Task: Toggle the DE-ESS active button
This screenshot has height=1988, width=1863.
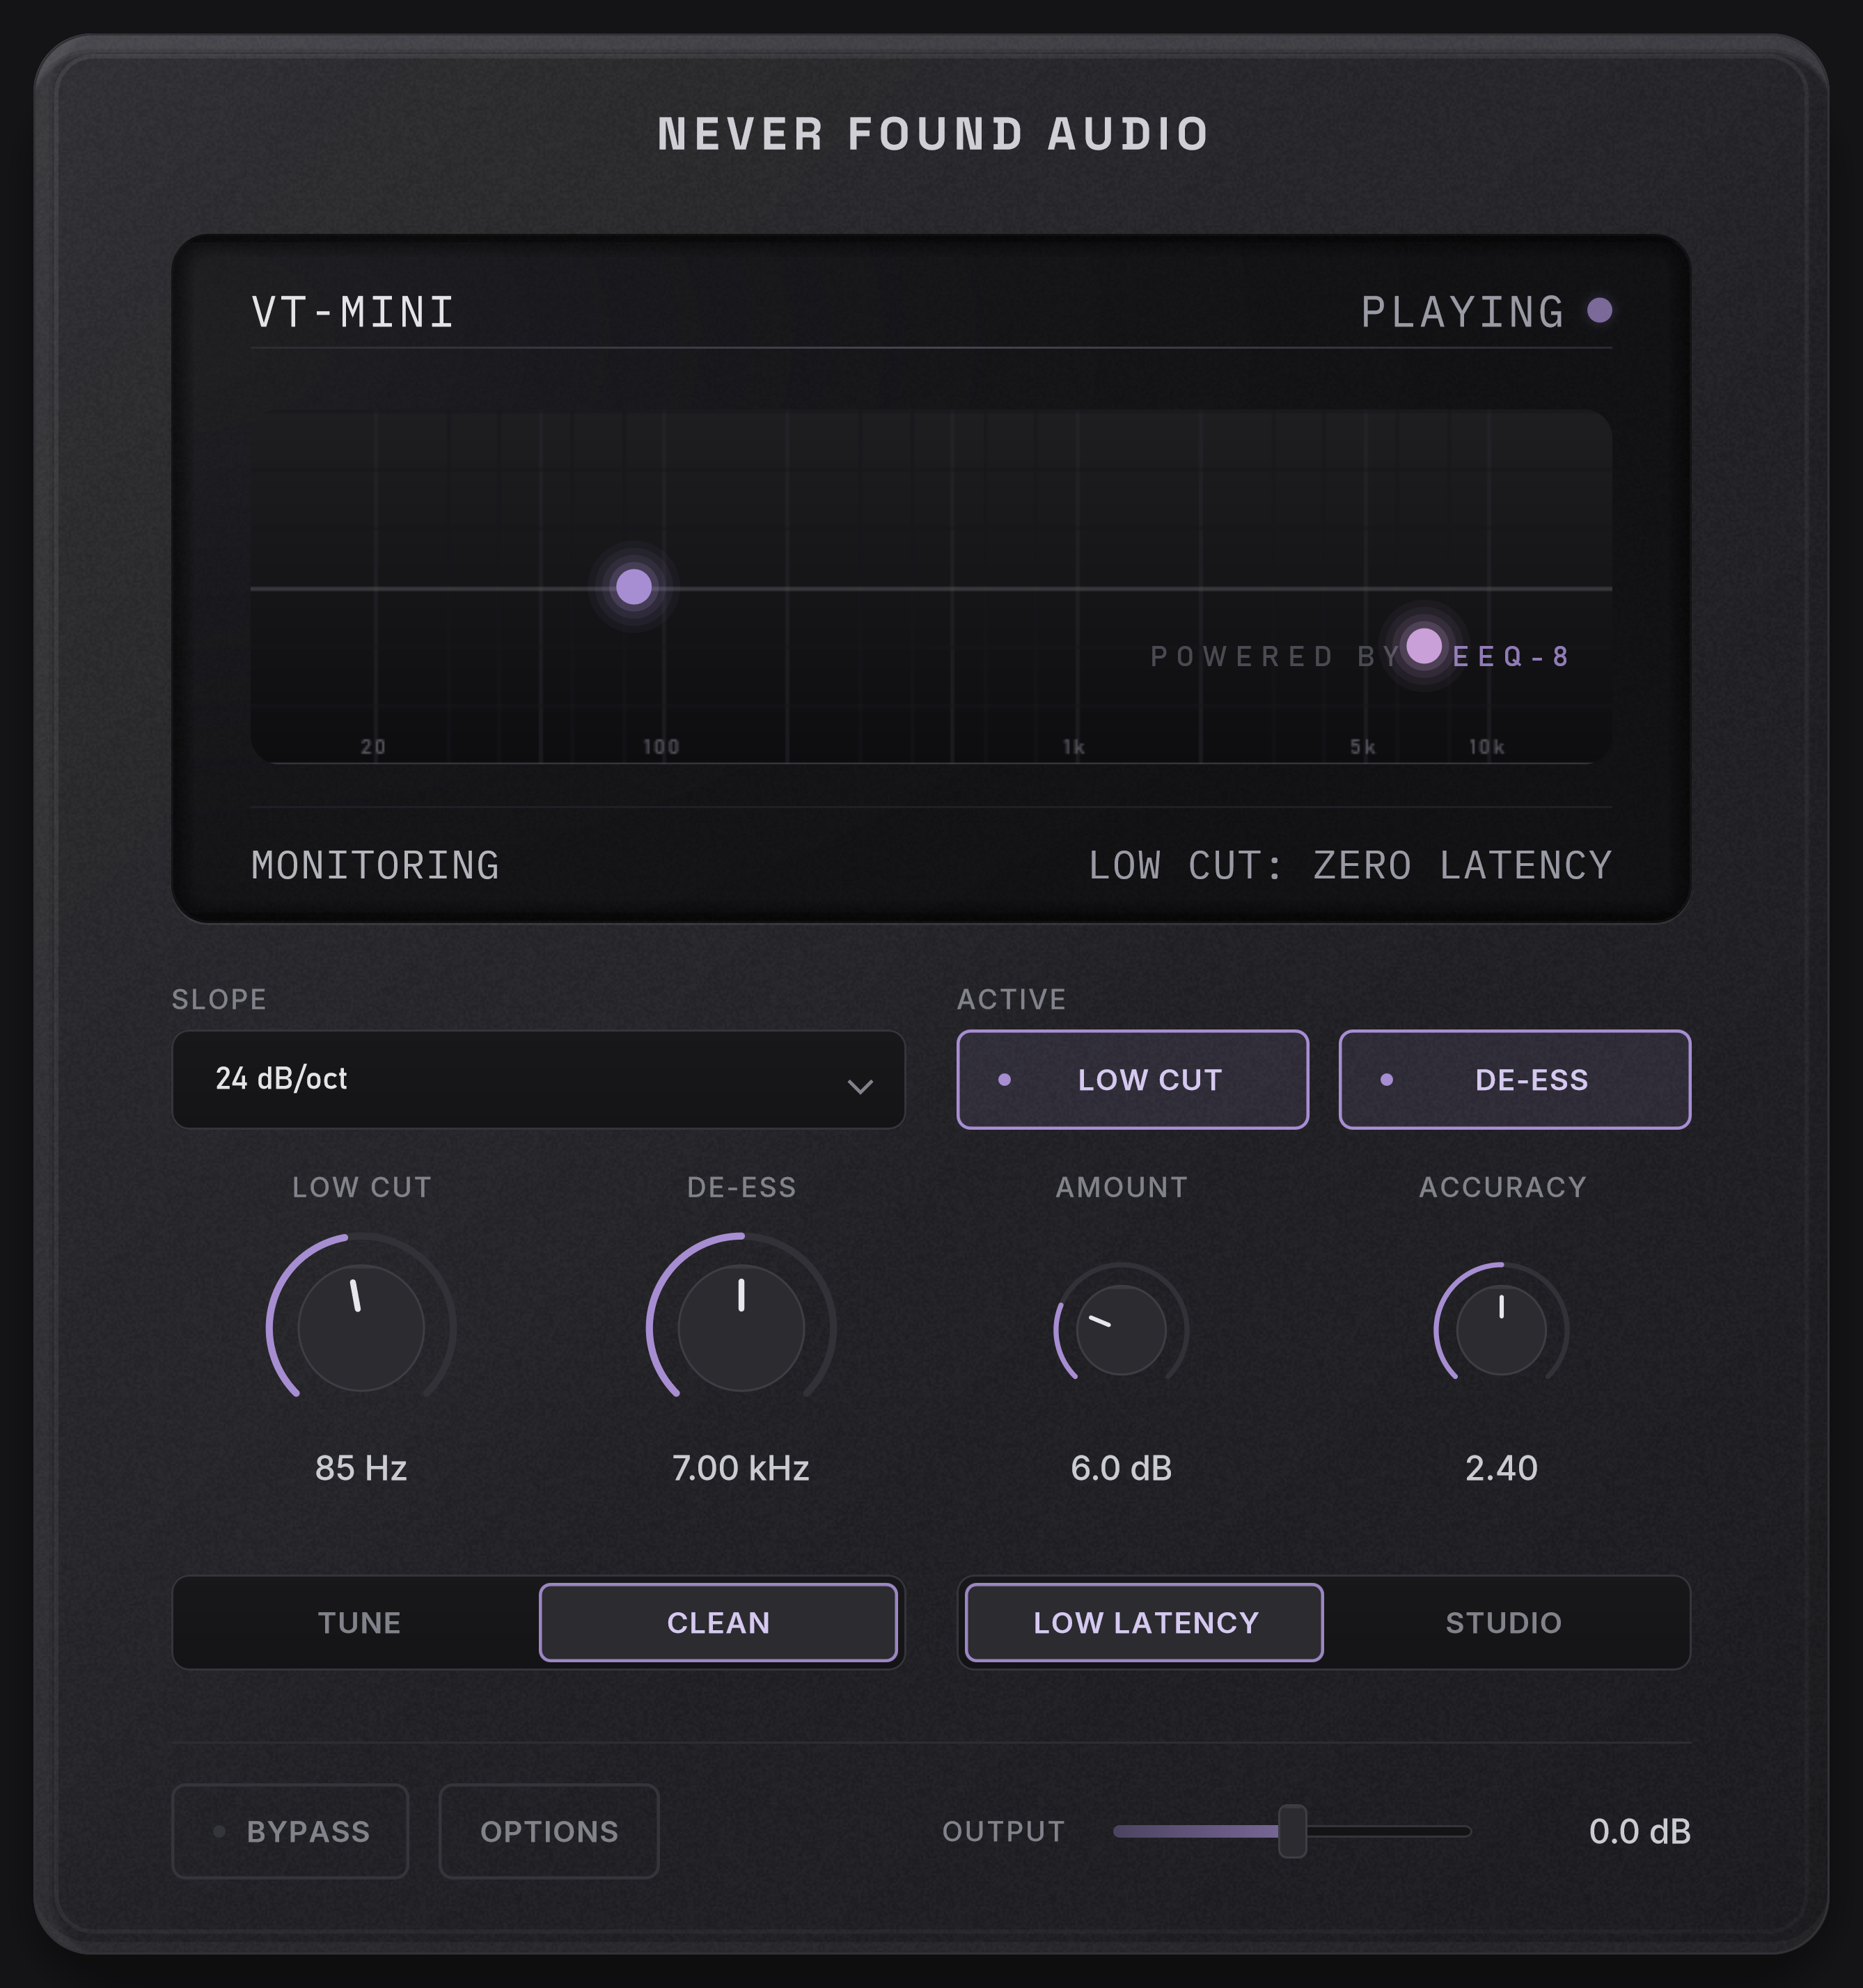Action: pos(1514,1079)
